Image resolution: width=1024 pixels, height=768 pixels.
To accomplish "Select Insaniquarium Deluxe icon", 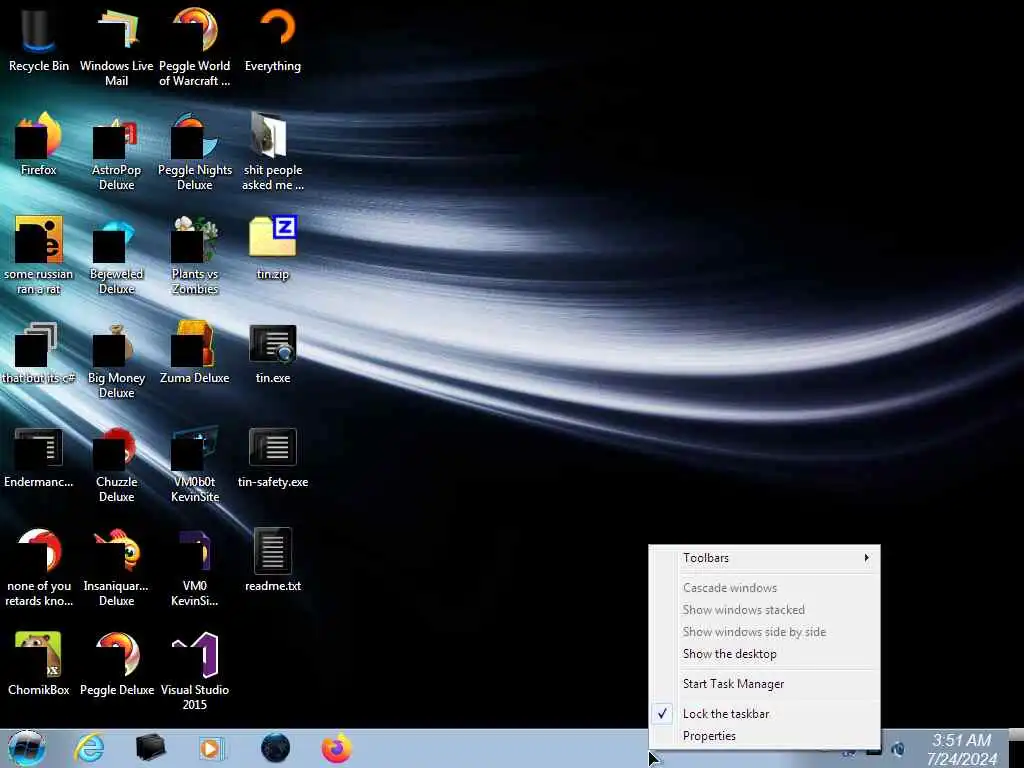I will tap(116, 568).
